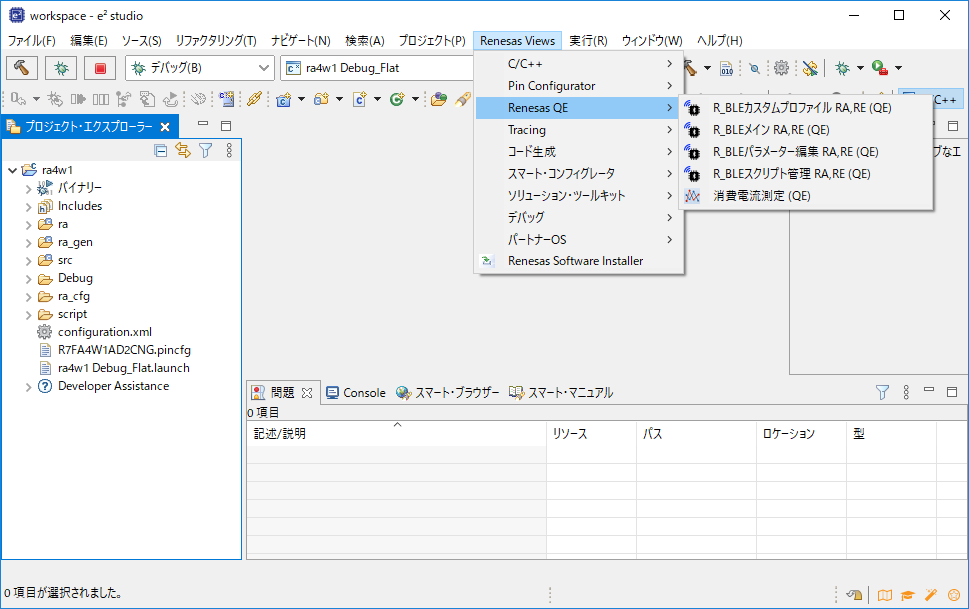Expand the src folder in tree

tap(28, 260)
